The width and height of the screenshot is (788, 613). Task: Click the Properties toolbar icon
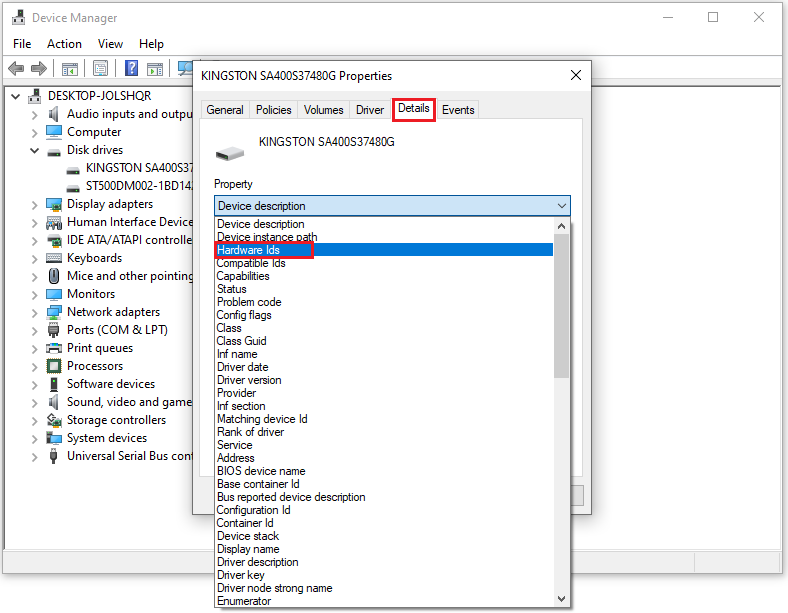tap(101, 68)
